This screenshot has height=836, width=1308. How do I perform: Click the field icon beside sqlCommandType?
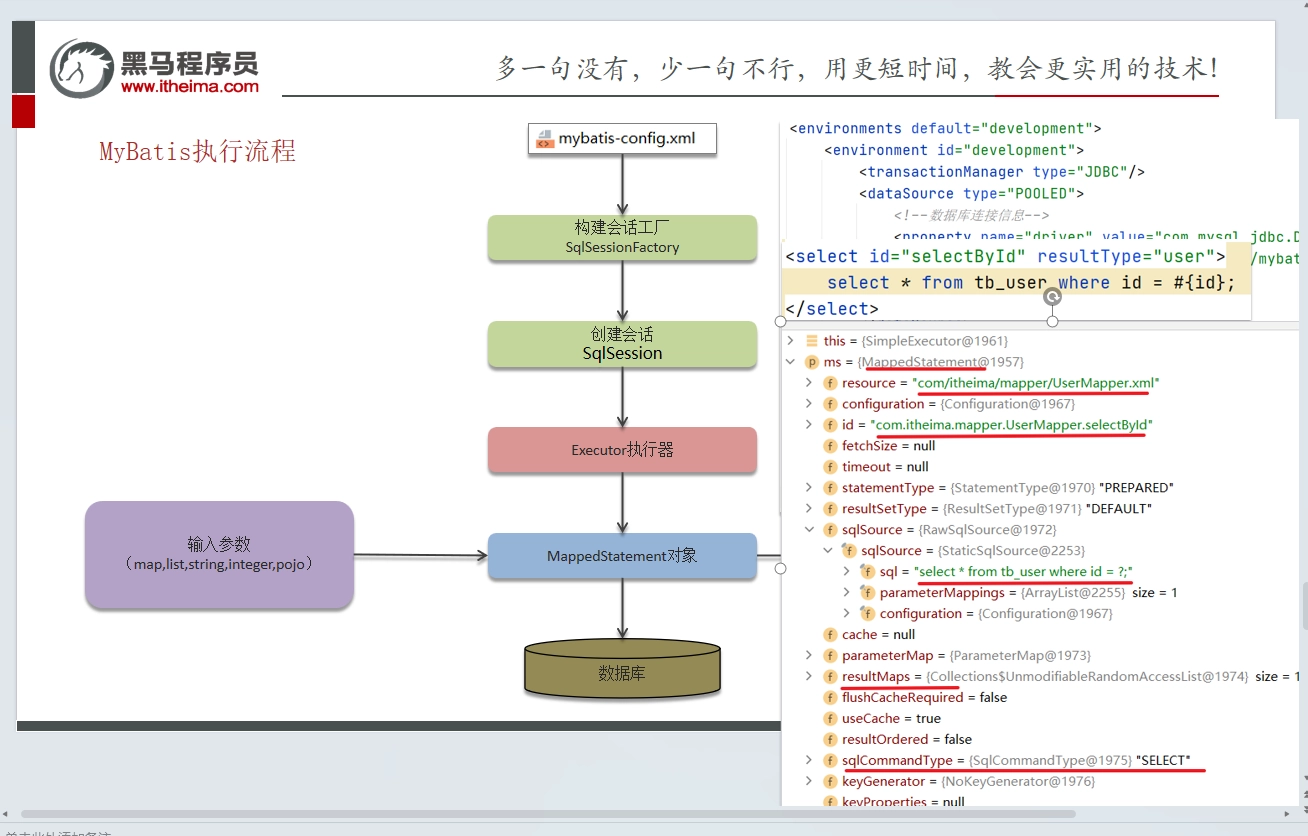[830, 761]
